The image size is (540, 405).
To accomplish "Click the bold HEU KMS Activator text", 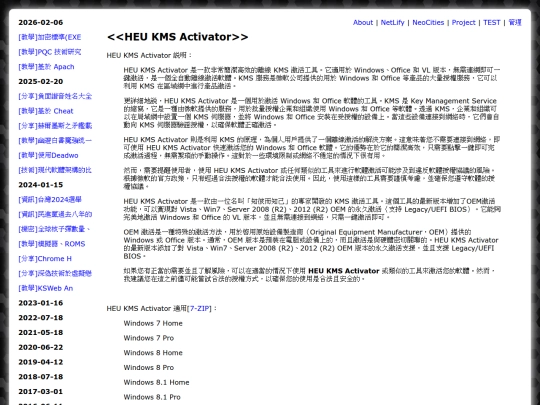I will point(344,271).
